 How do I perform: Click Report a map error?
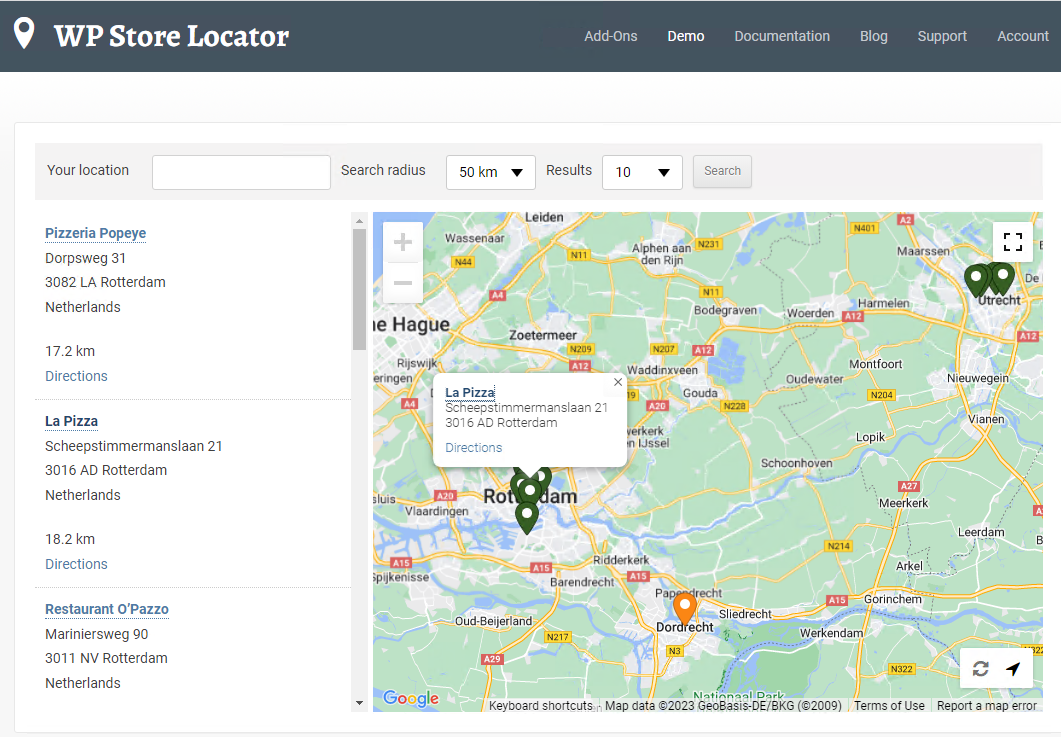click(987, 705)
